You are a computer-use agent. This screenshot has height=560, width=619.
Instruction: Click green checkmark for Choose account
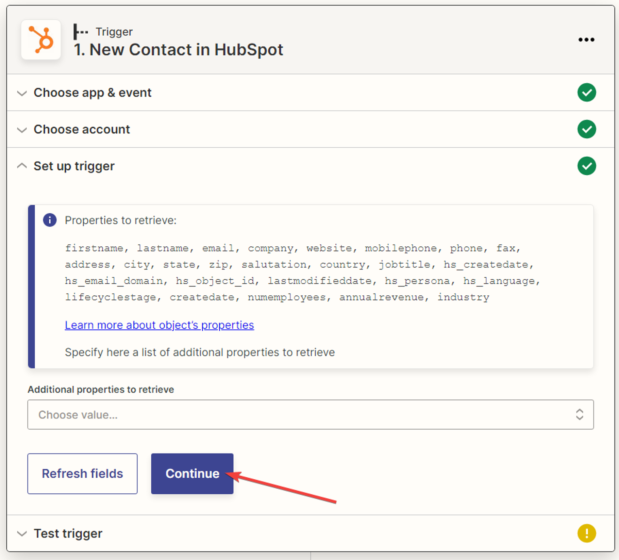click(x=586, y=129)
